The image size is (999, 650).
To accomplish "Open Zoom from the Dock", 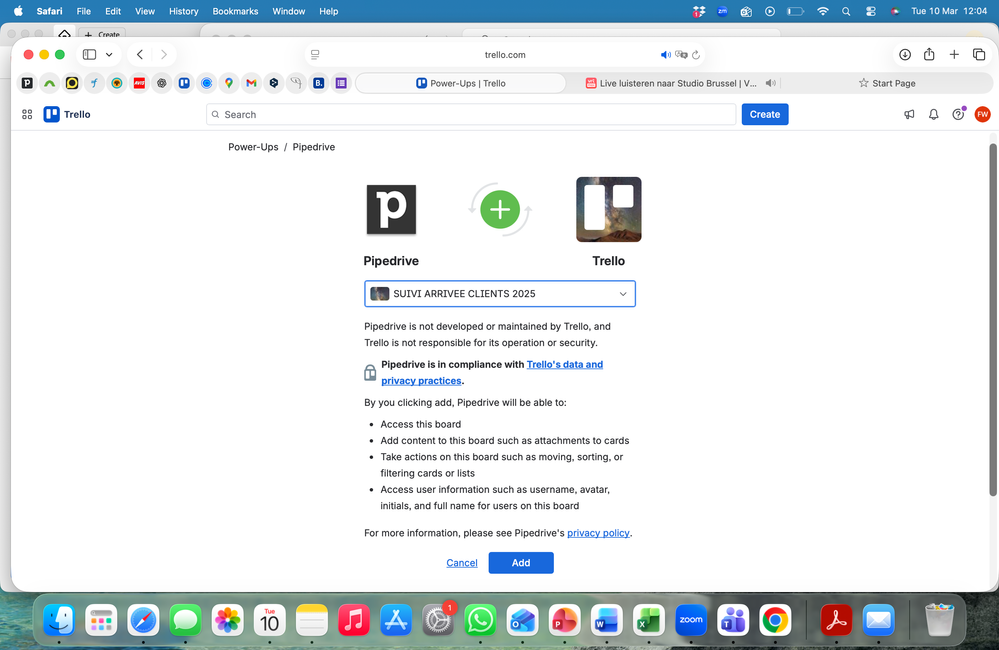I will coord(691,620).
